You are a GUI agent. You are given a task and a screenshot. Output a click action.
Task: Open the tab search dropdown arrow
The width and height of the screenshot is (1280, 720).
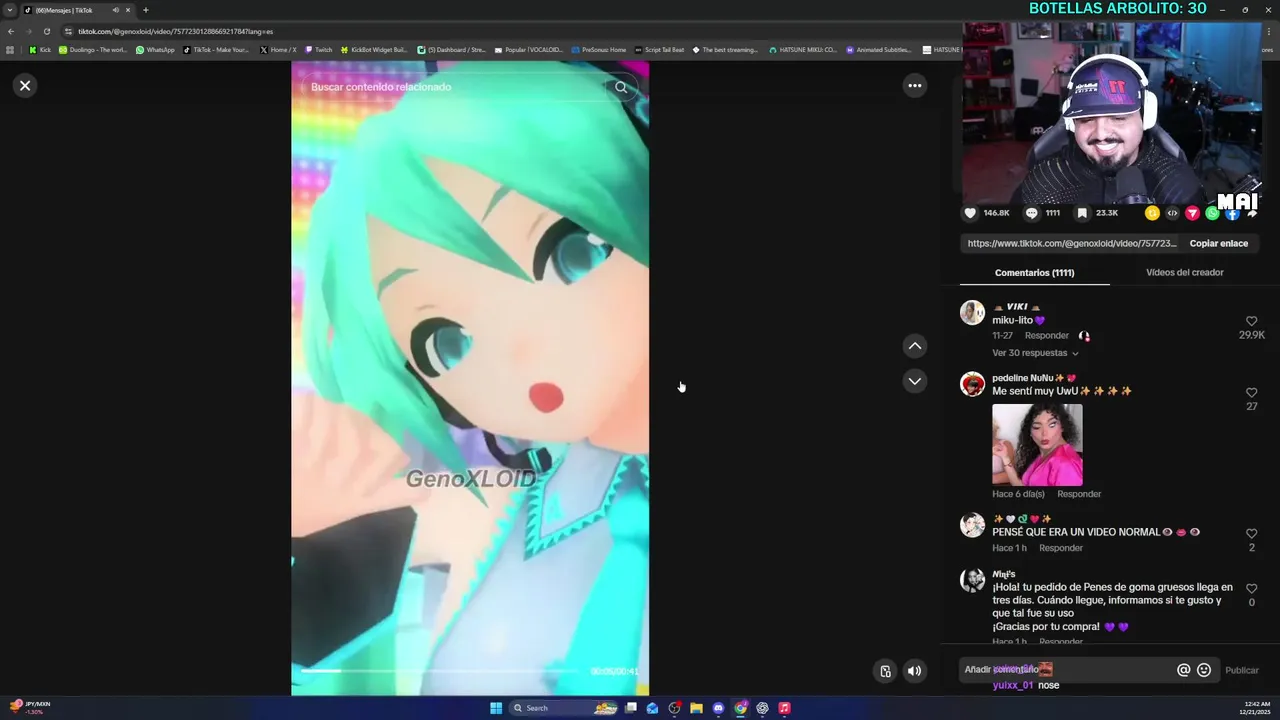10,10
